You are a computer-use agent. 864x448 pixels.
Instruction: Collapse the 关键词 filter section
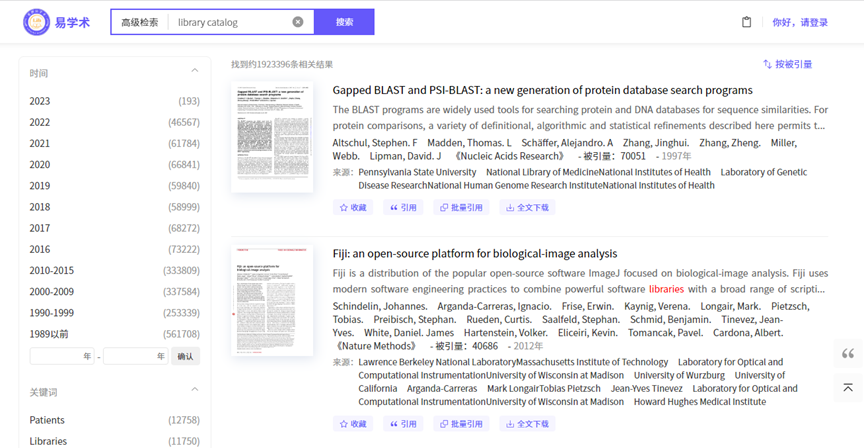[x=195, y=391]
